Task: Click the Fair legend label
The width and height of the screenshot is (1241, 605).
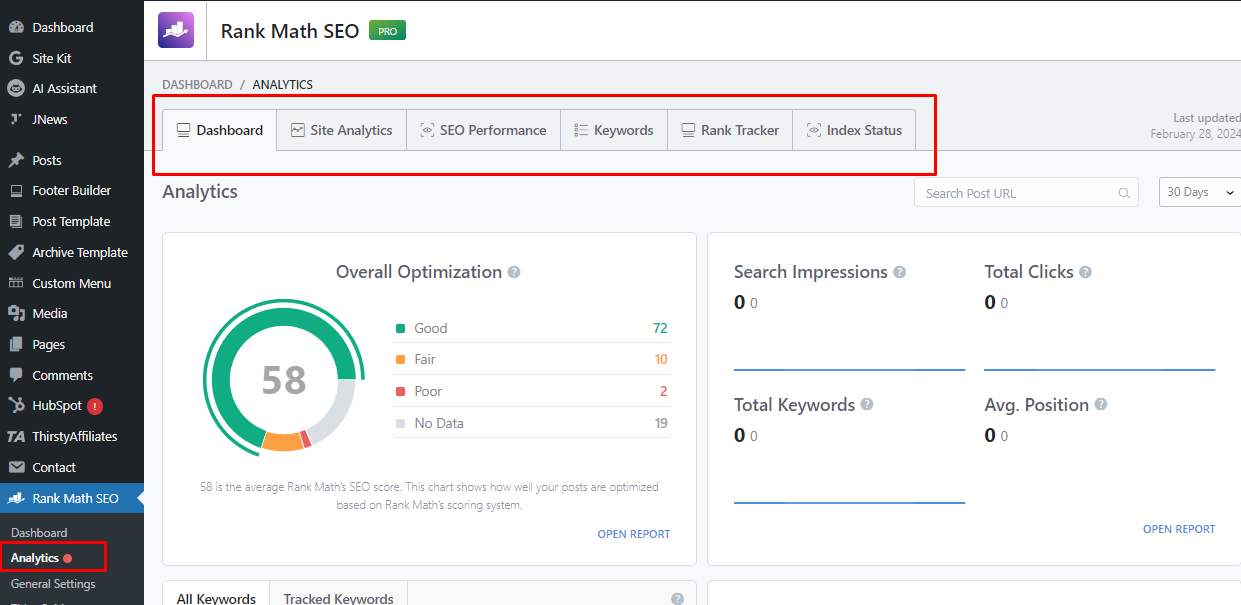Action: point(425,359)
